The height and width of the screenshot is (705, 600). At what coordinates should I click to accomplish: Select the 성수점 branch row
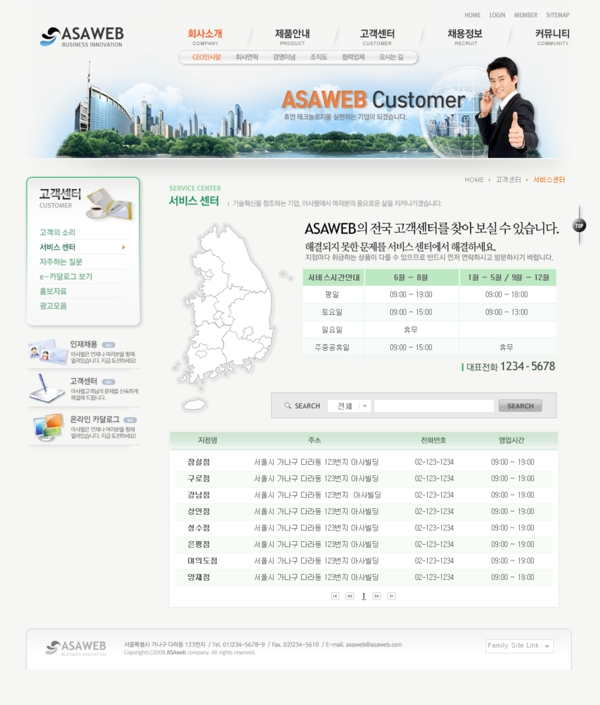(363, 528)
